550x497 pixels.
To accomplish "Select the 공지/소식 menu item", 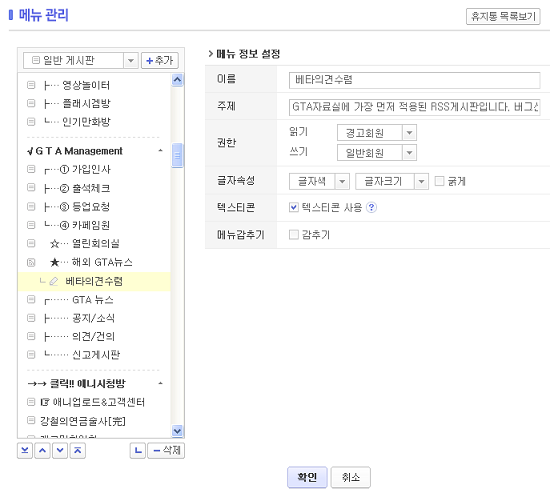I will 93,318.
